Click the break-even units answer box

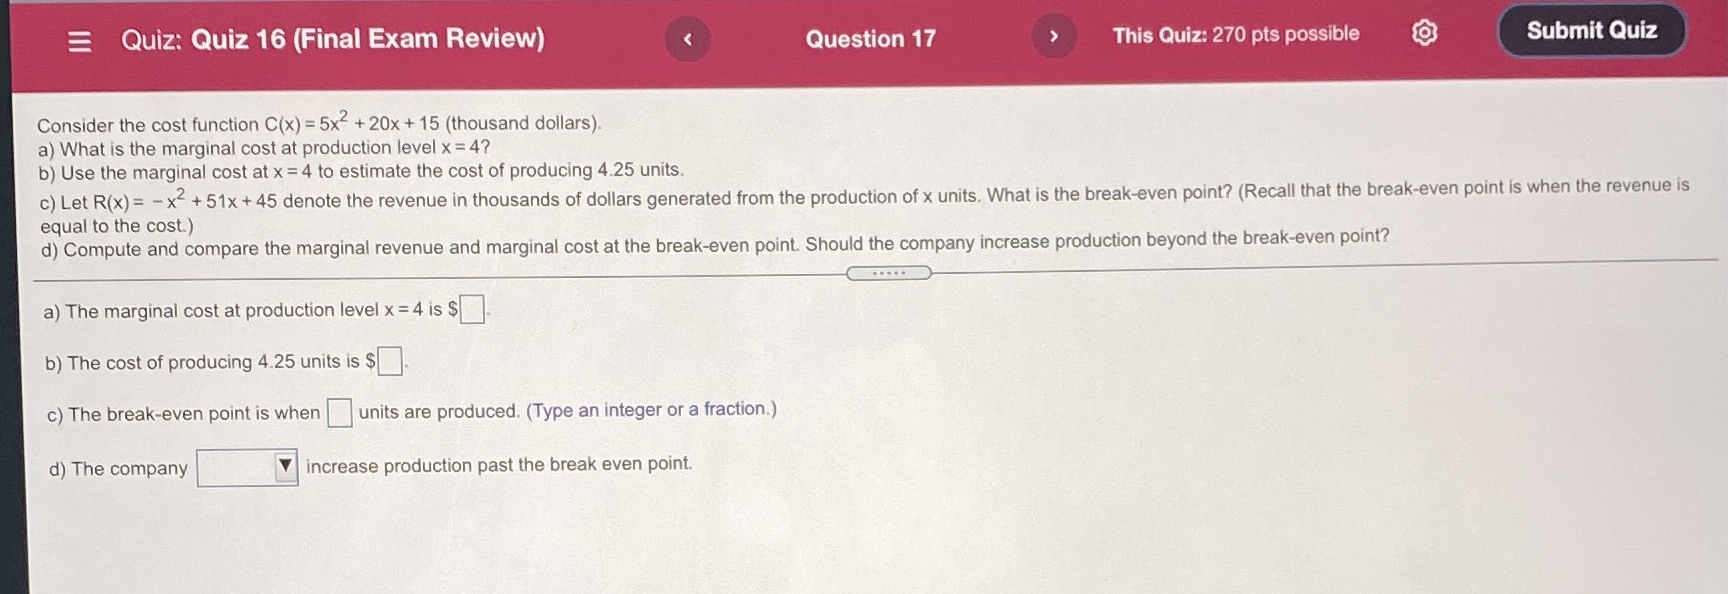point(341,412)
